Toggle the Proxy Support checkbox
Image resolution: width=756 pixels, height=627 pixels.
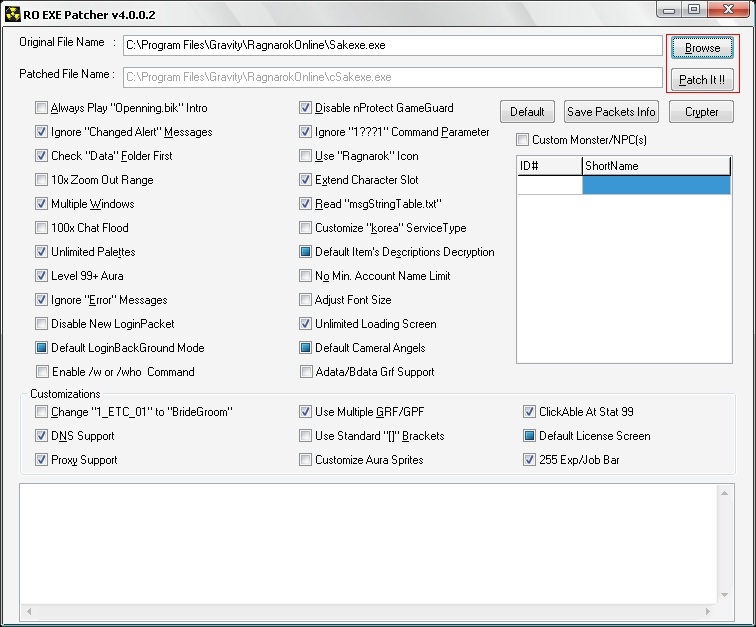coord(42,460)
